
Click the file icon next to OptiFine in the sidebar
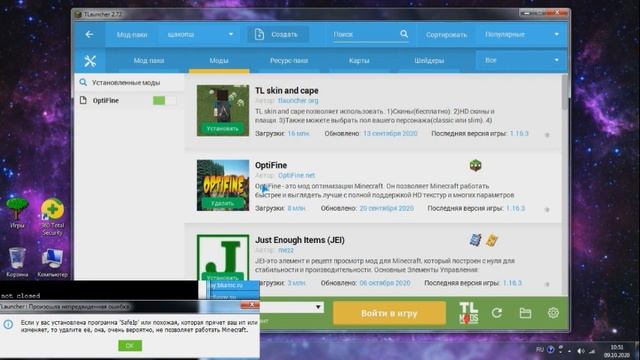[x=83, y=100]
